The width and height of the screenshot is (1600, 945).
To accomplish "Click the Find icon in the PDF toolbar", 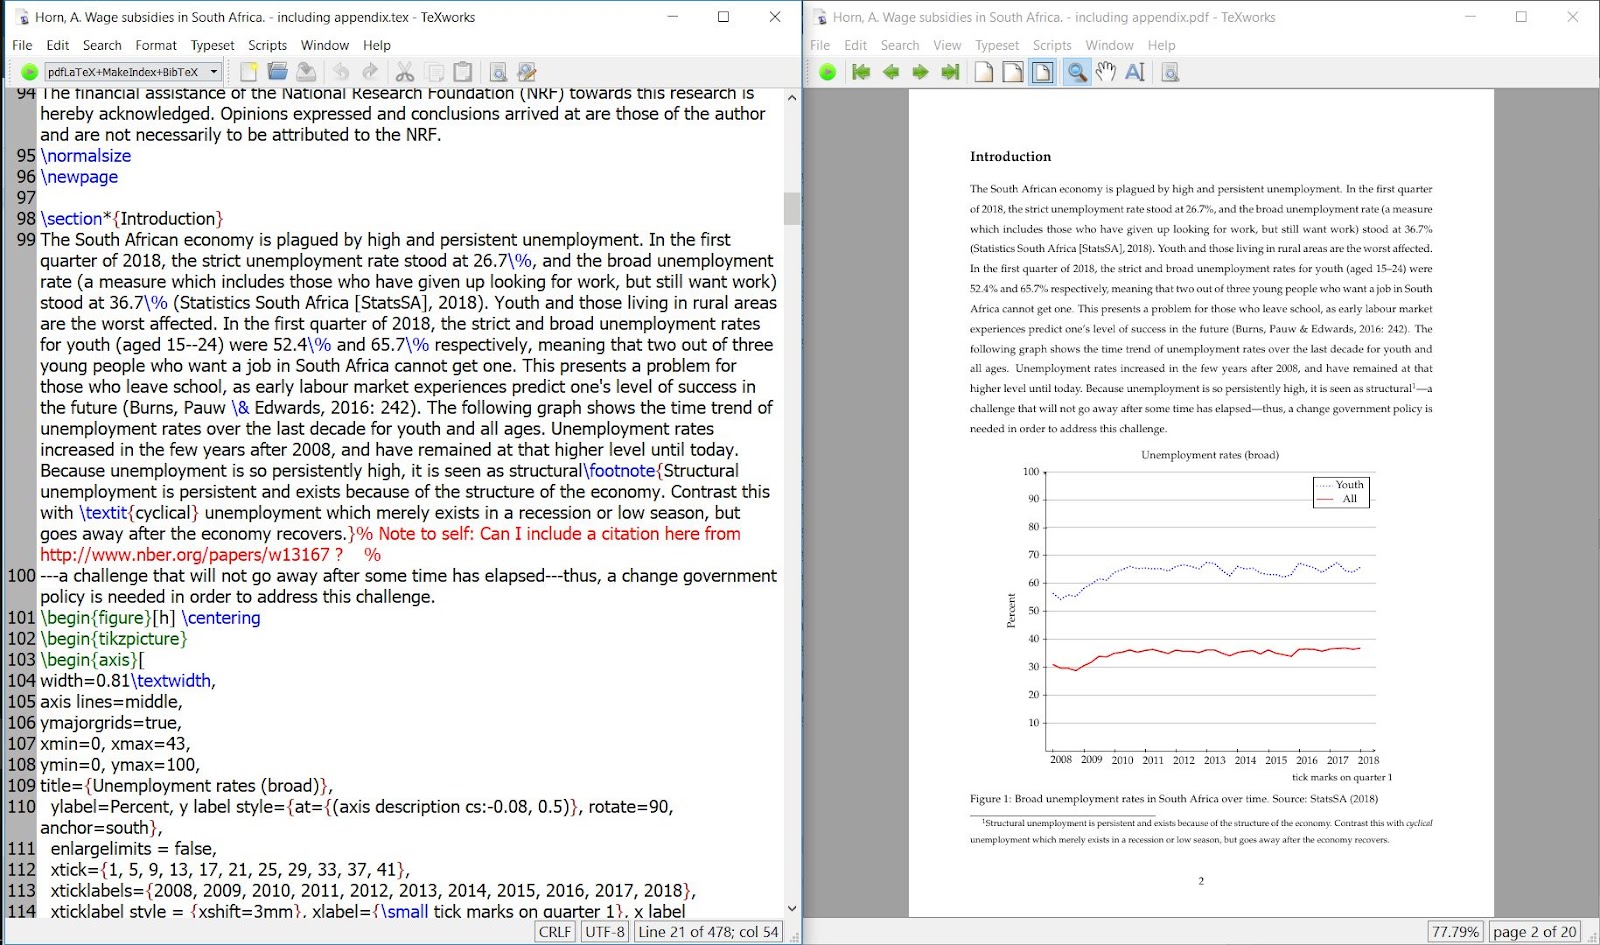I will [x=1169, y=72].
